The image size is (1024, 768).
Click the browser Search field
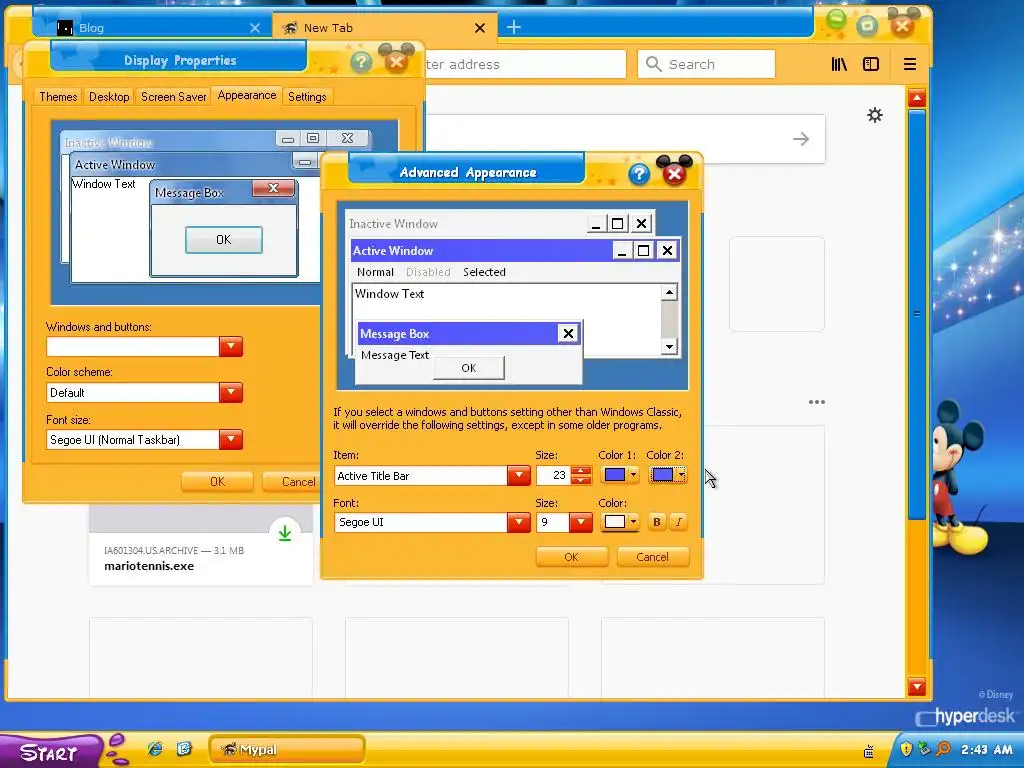point(706,64)
